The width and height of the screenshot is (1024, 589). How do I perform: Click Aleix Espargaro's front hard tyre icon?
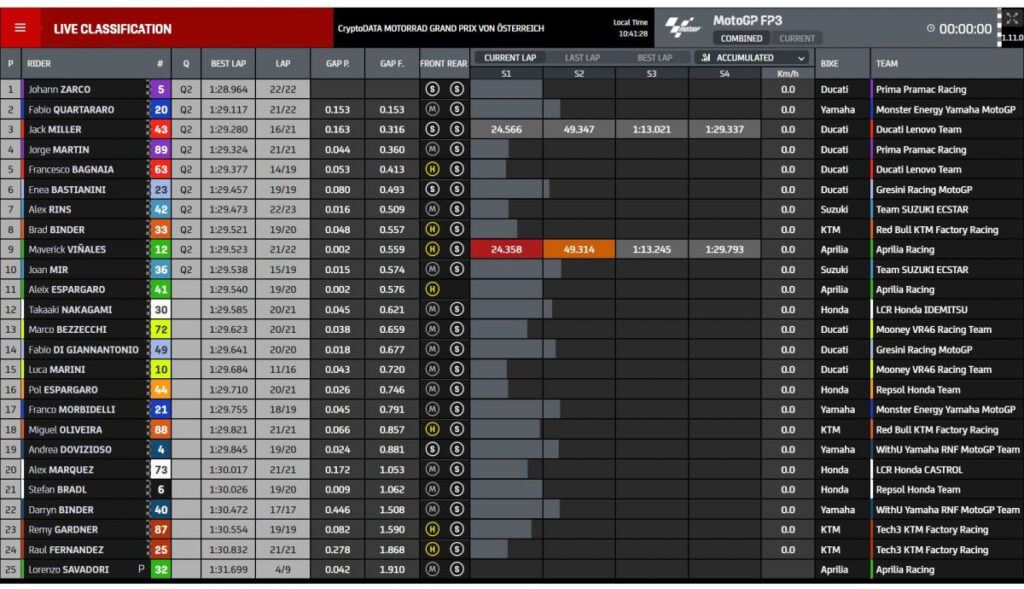click(x=432, y=289)
